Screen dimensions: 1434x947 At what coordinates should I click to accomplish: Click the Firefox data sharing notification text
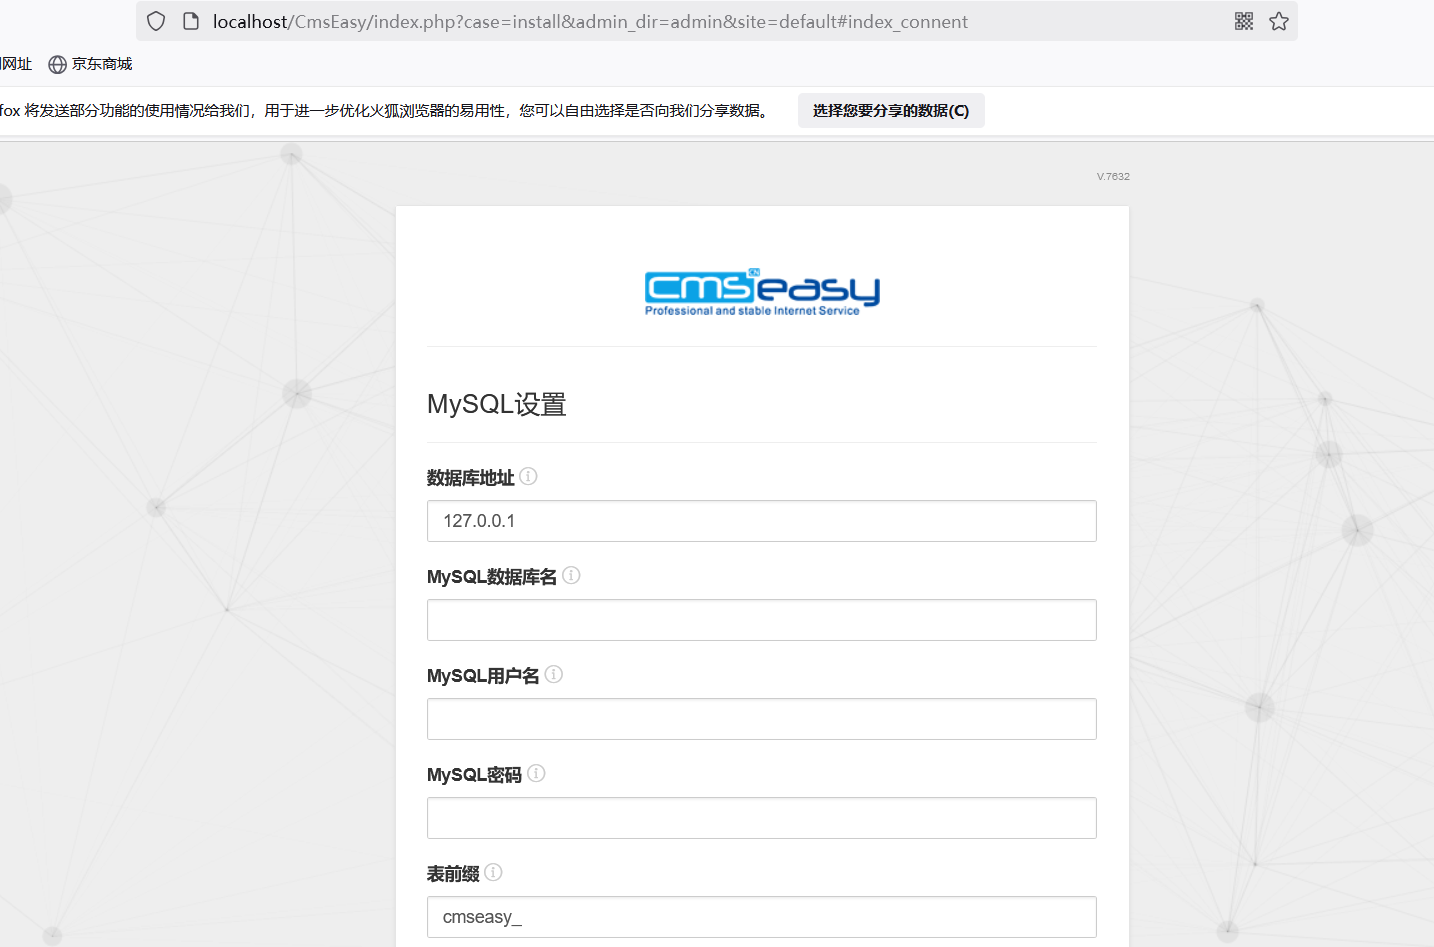pos(386,111)
